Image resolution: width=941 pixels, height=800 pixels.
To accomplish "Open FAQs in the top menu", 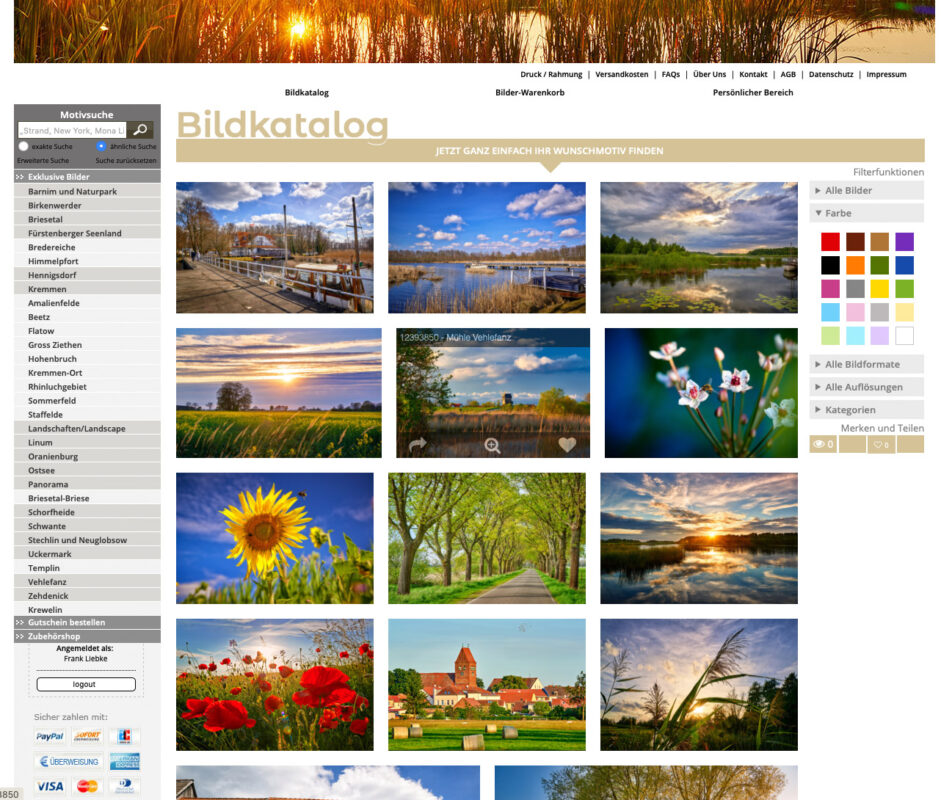I will click(x=671, y=74).
